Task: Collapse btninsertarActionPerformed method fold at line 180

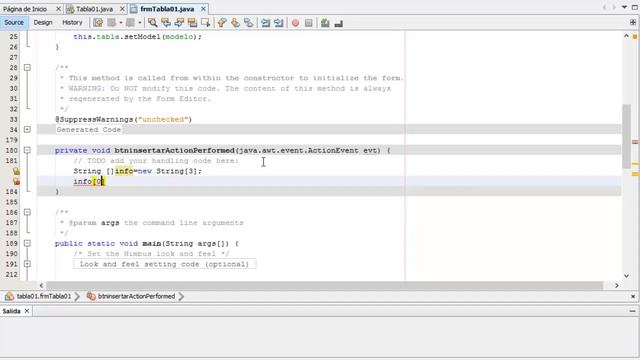Action: point(27,150)
